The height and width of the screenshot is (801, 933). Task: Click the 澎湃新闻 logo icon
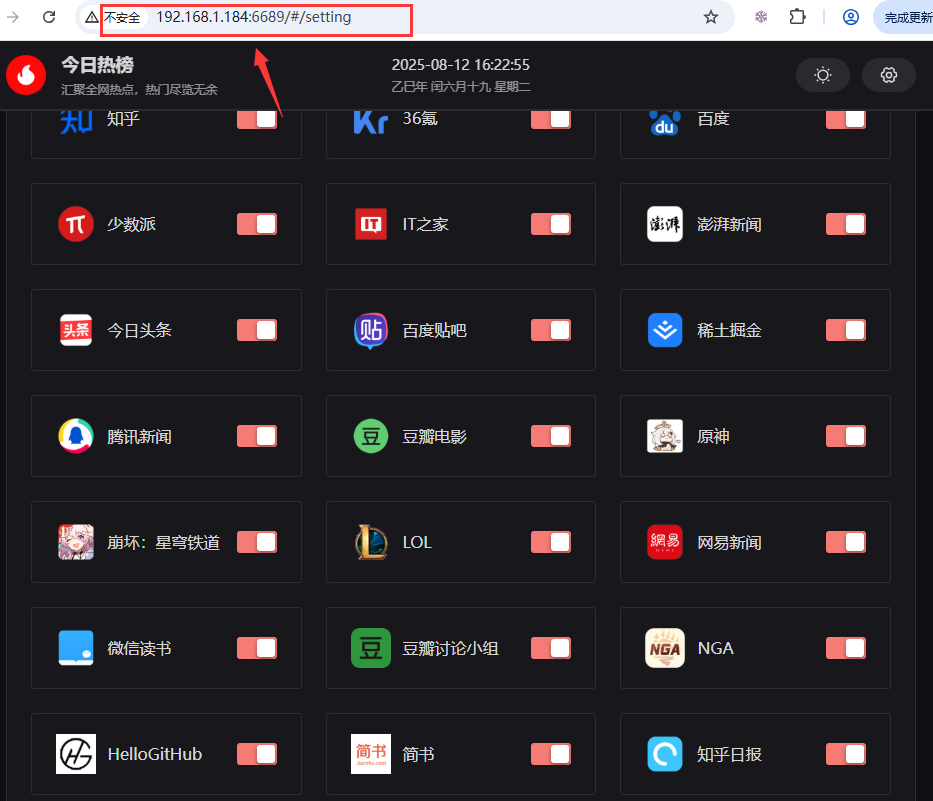tap(665, 224)
